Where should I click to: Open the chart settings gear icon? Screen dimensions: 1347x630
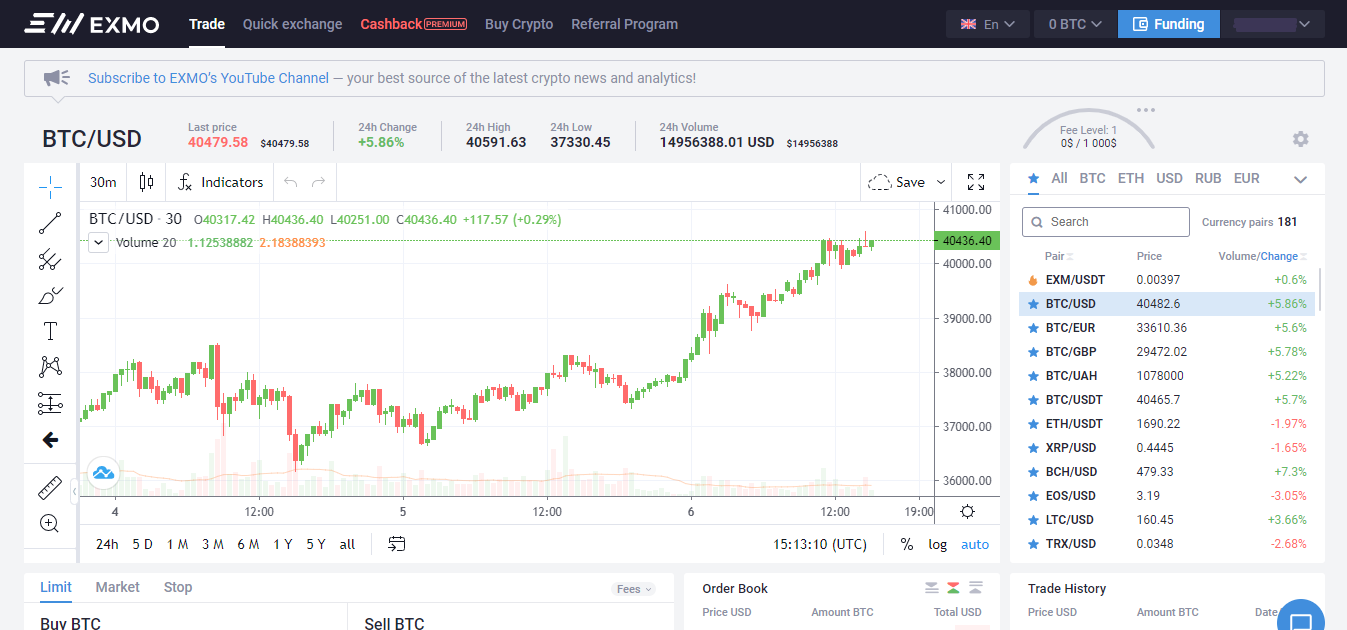pos(967,512)
